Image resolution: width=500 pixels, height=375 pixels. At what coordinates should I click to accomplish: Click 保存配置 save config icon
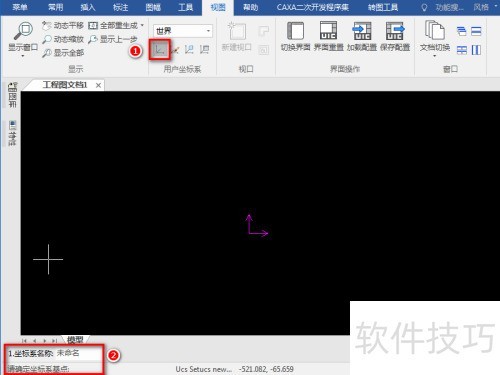coord(395,31)
